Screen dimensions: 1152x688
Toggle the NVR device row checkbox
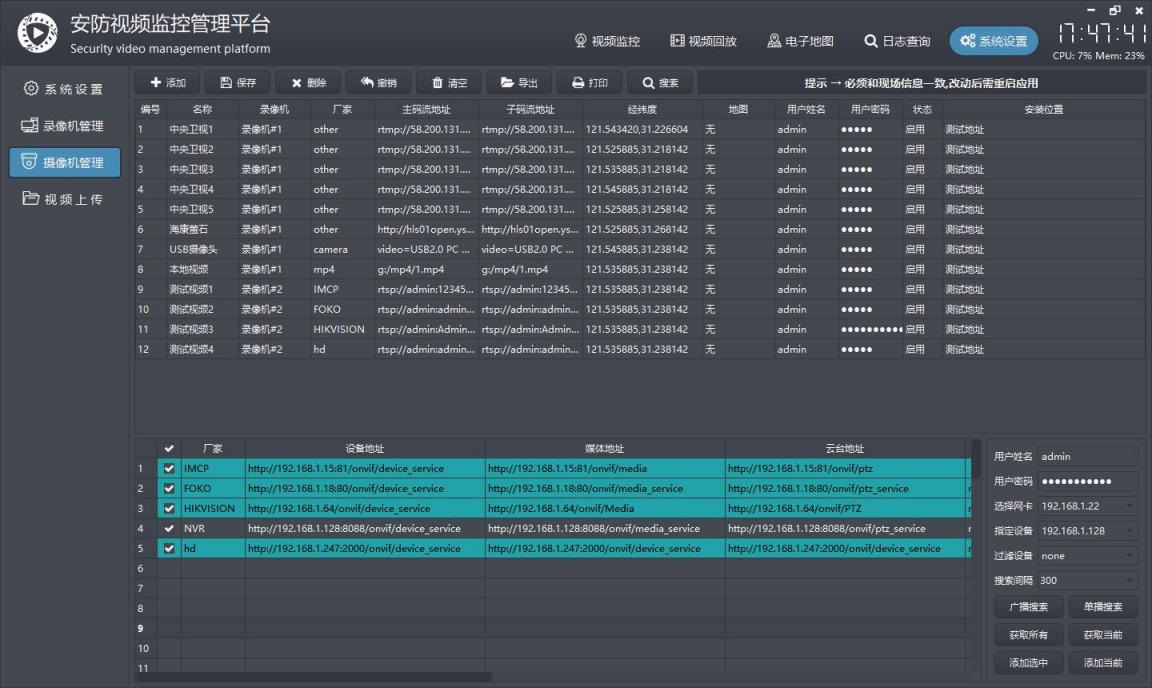coord(169,528)
